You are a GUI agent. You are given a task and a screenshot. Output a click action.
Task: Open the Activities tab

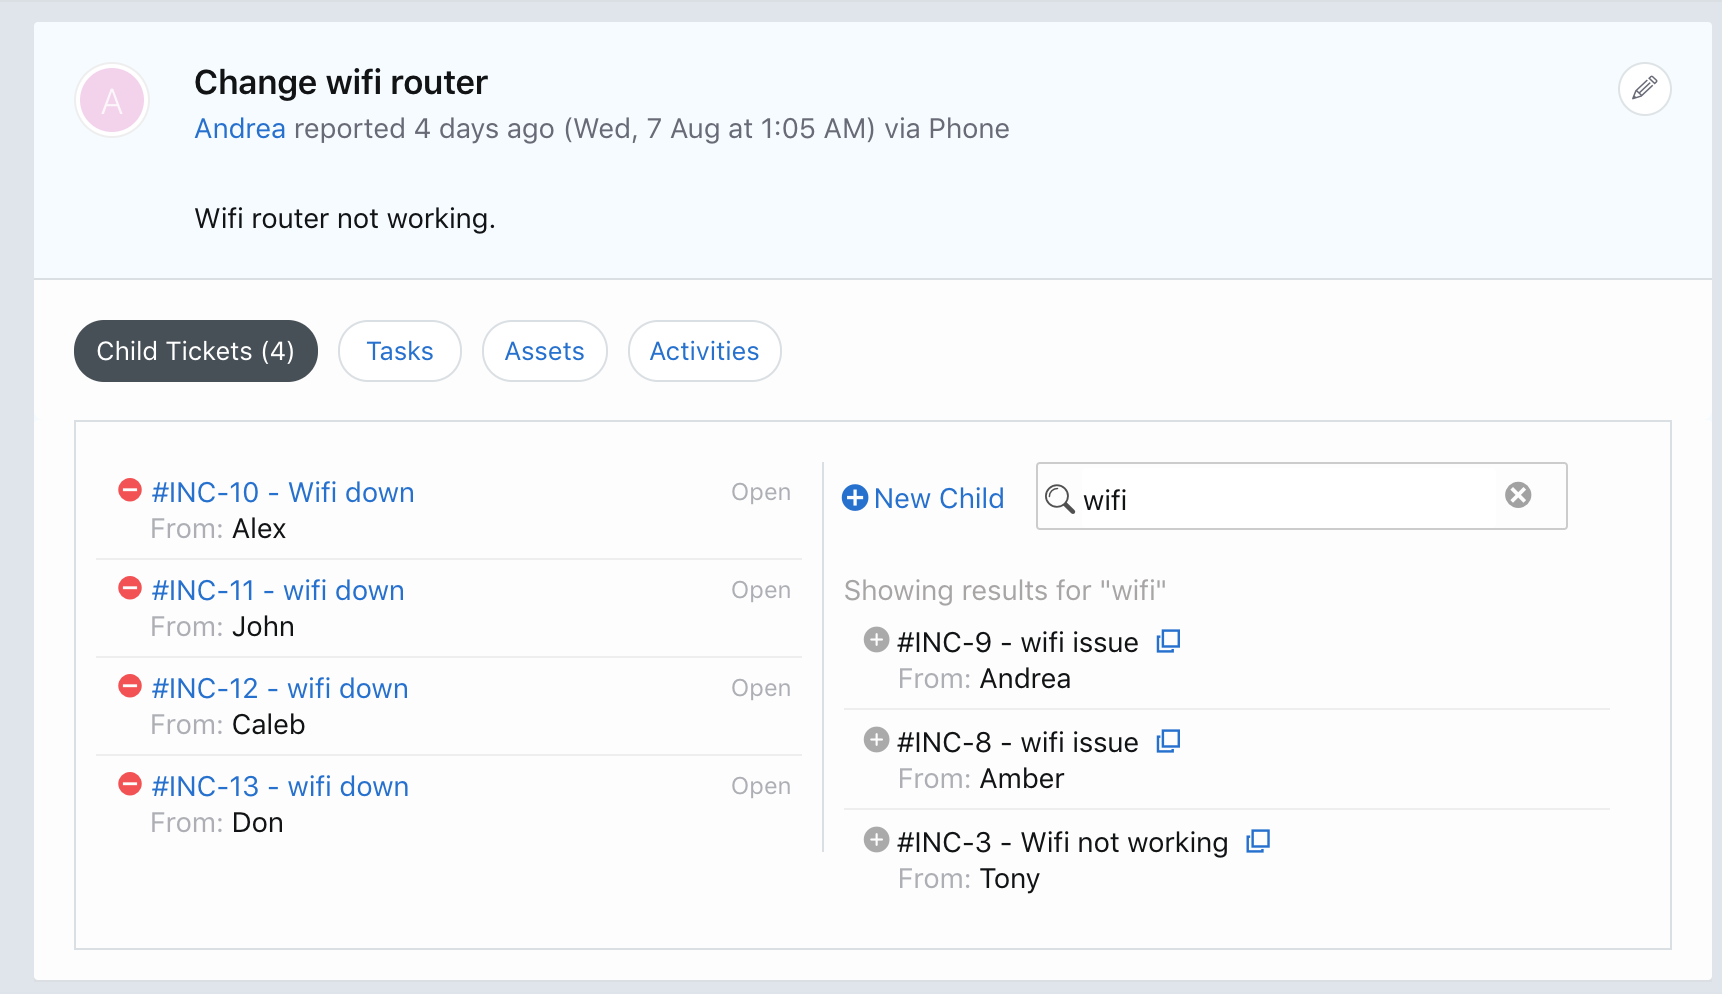[x=704, y=351]
